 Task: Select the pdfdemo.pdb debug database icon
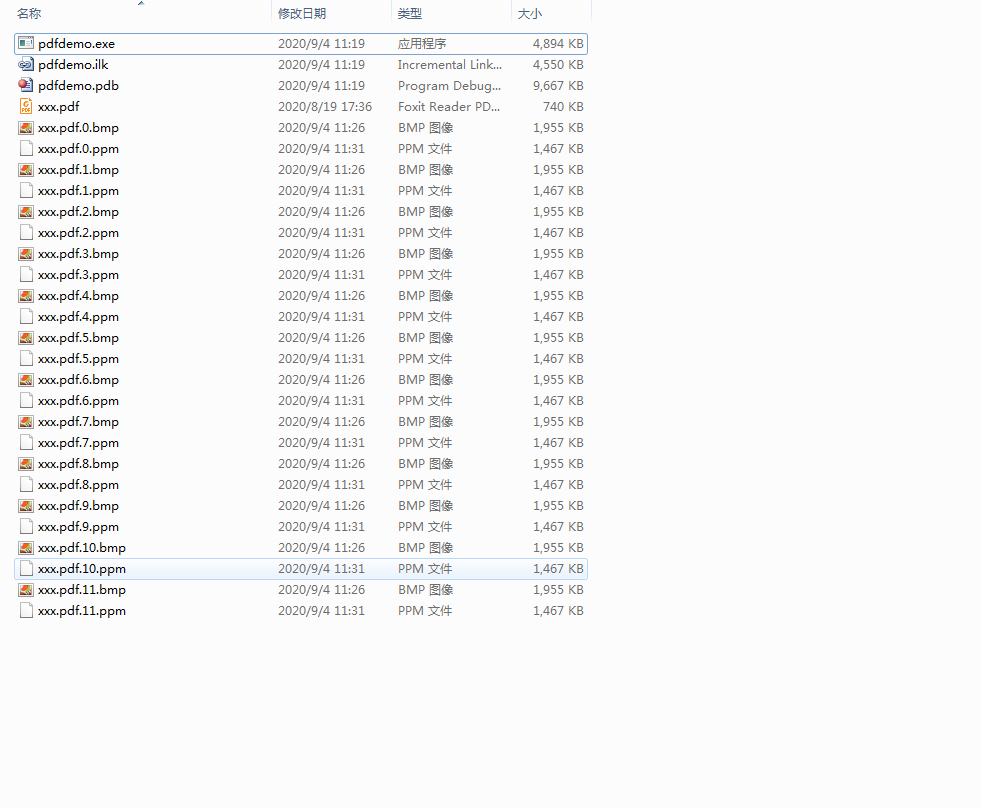26,85
